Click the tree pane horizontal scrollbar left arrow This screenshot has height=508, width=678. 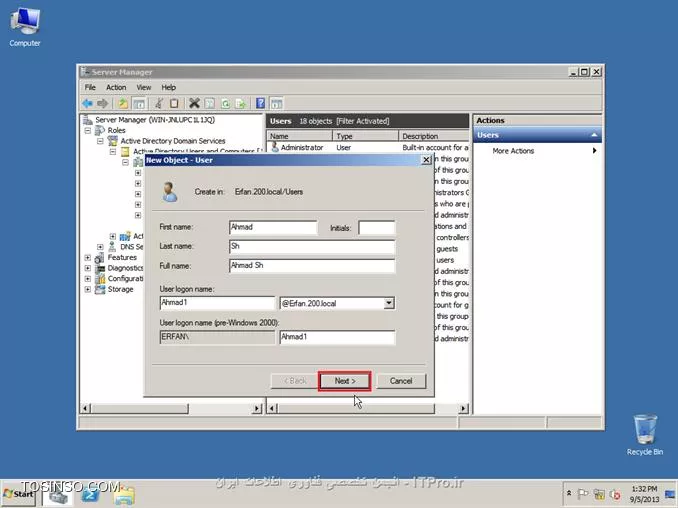[86, 408]
